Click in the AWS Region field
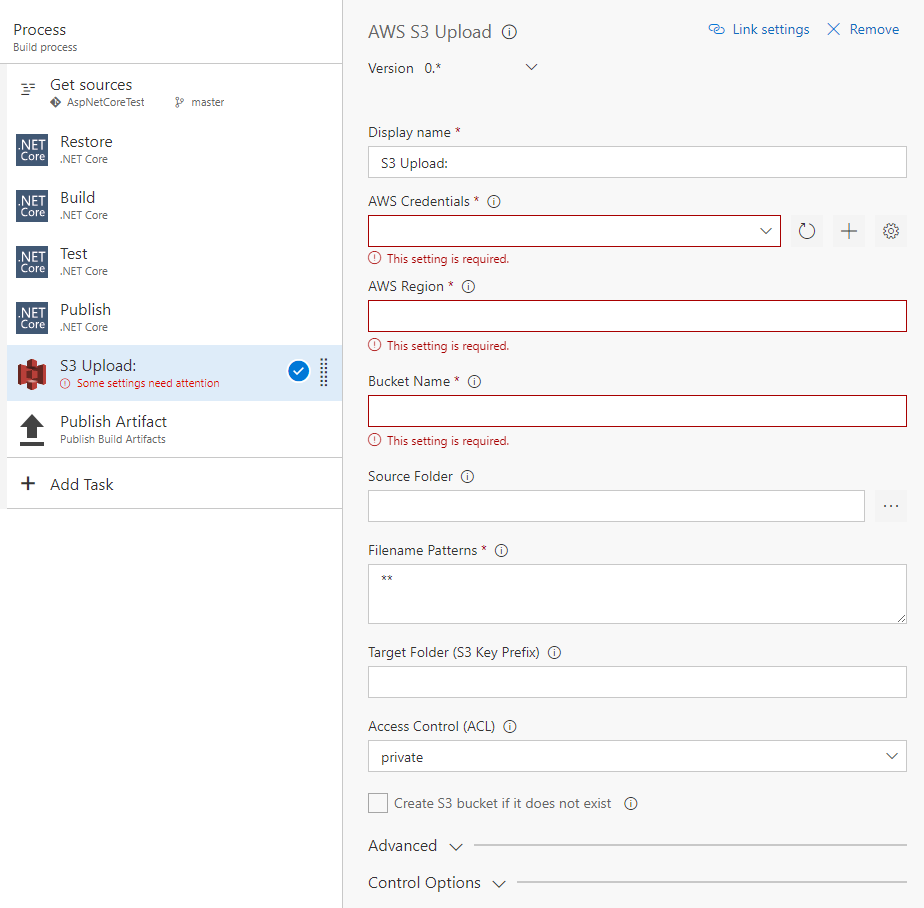 click(x=637, y=316)
